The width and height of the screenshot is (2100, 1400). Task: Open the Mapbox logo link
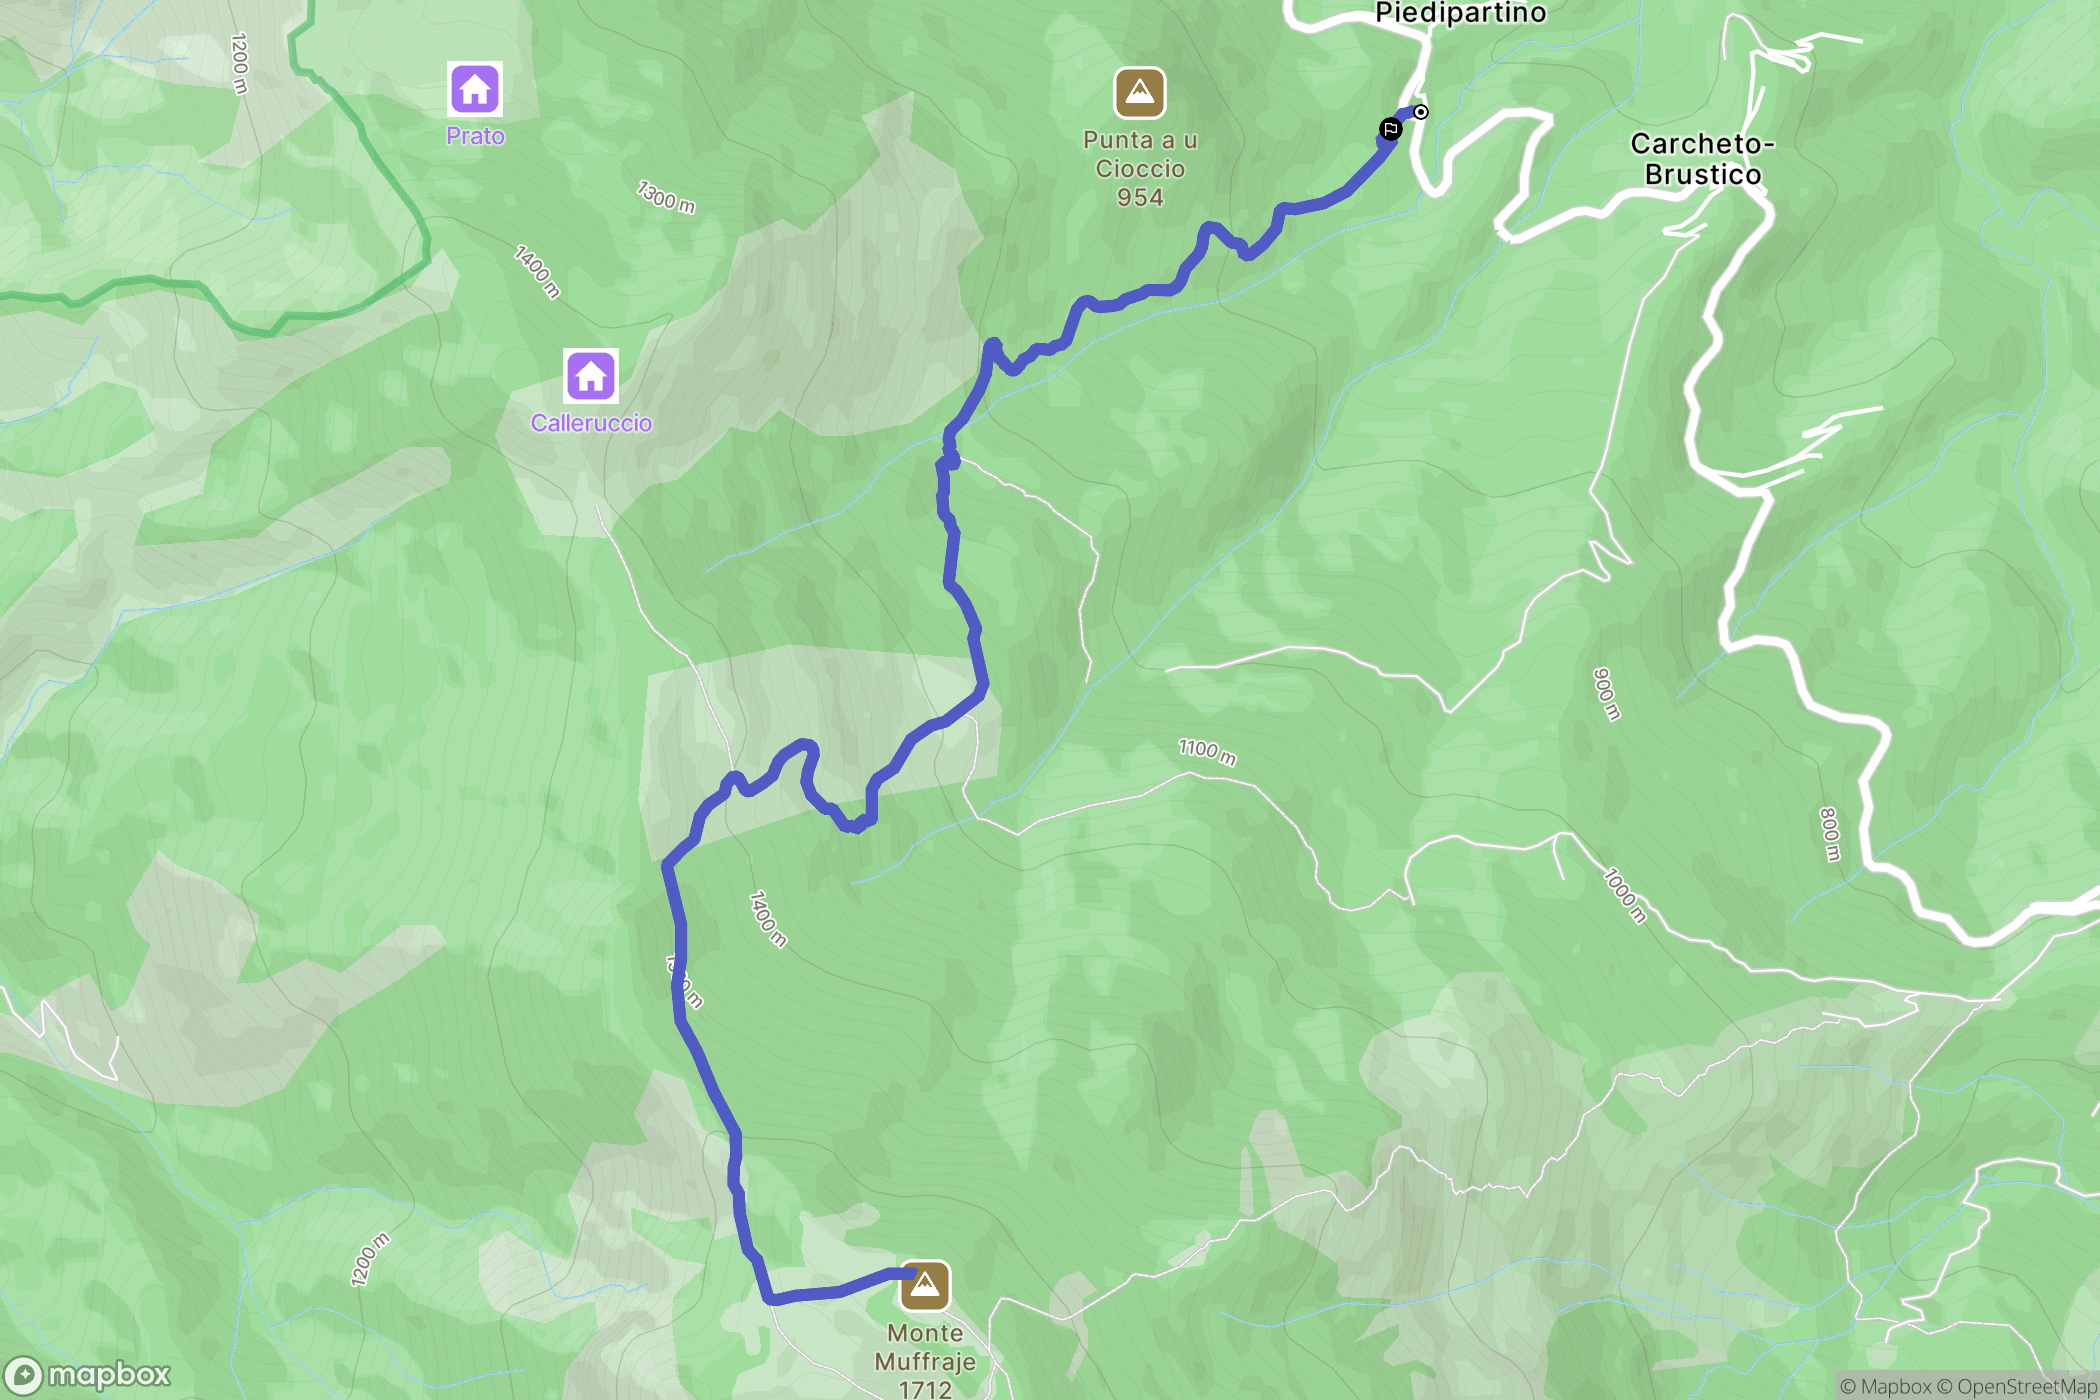pos(87,1375)
